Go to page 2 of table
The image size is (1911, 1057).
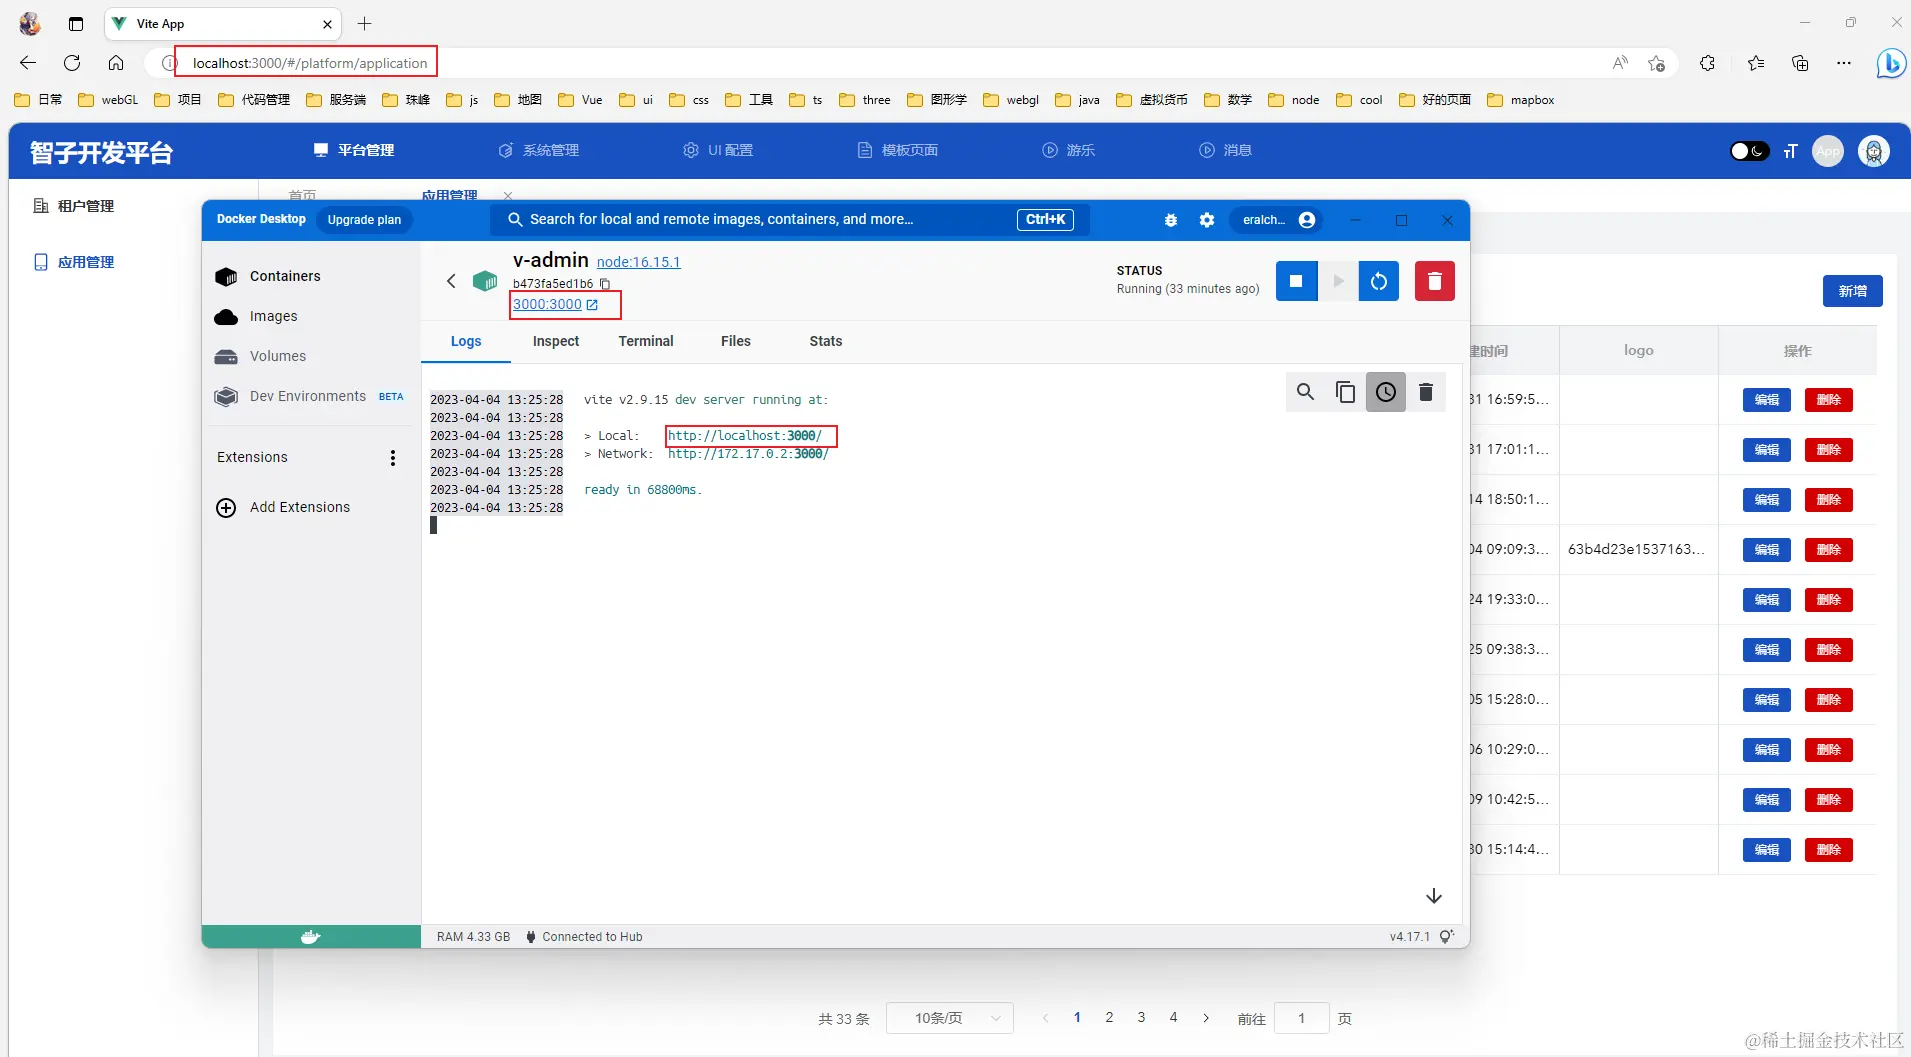tap(1109, 1017)
